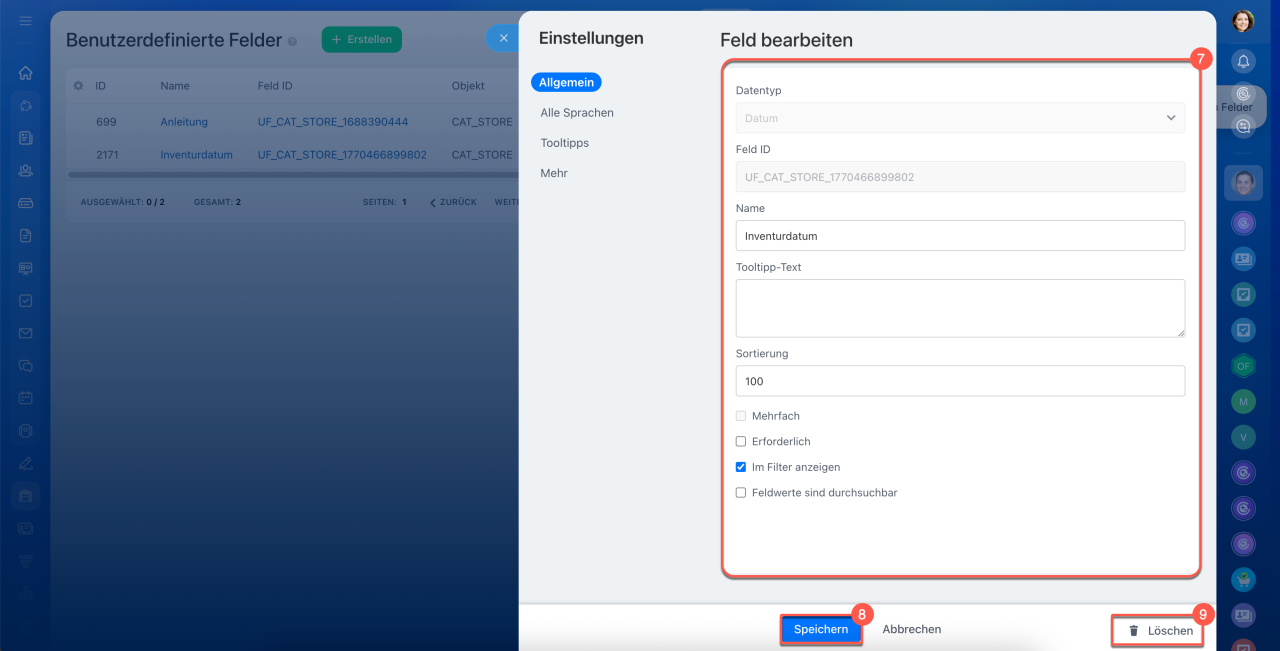
Task: Open the M contact circle in right bar
Action: point(1243,401)
